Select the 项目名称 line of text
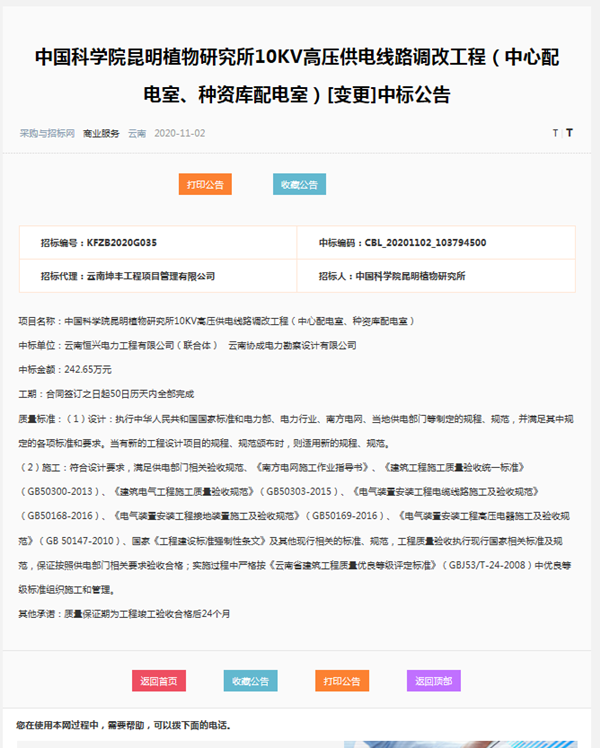This screenshot has height=748, width=600. (217, 321)
